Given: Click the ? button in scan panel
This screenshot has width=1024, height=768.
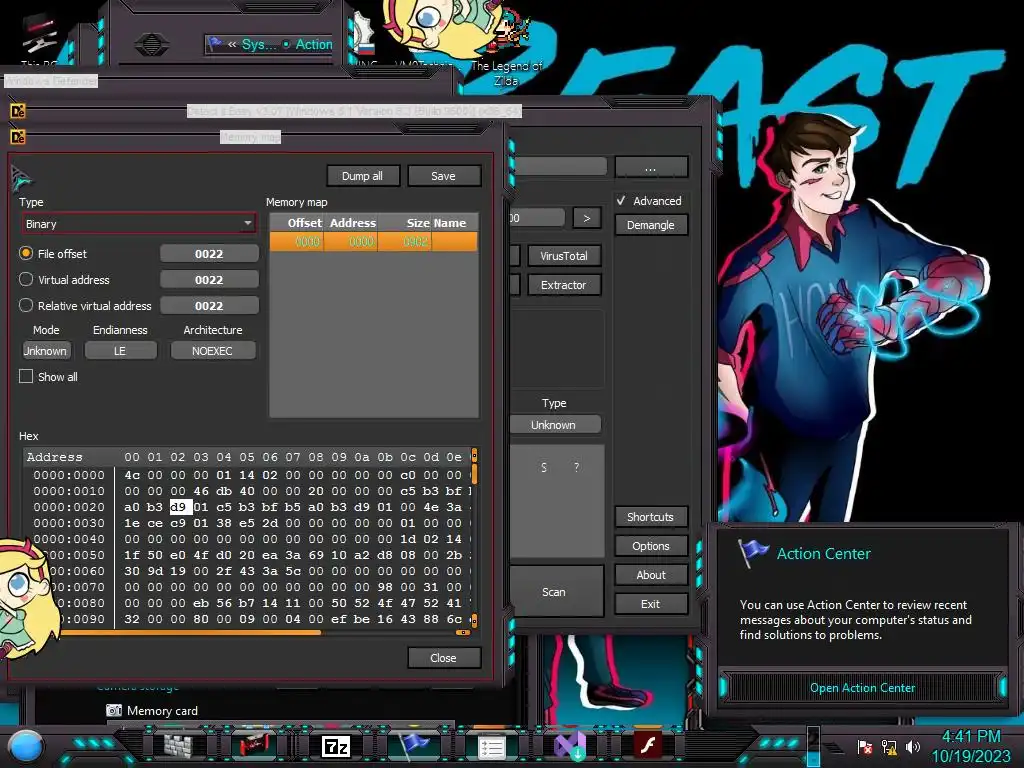Looking at the screenshot, I should pyautogui.click(x=577, y=468).
